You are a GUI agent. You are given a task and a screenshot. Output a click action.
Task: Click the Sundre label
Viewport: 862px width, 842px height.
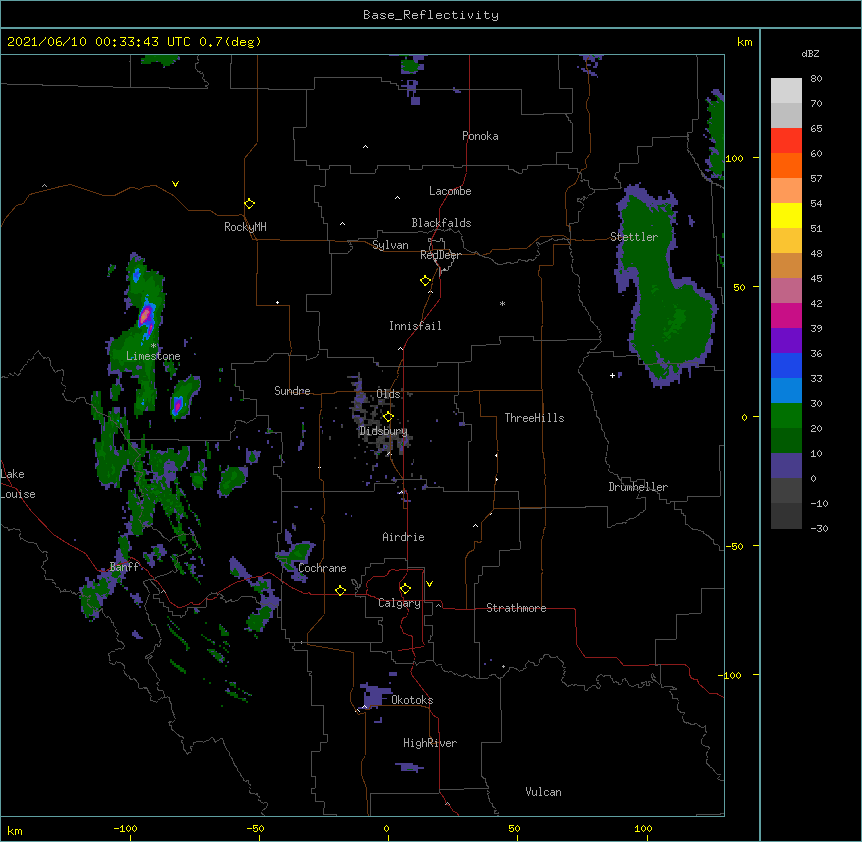(292, 391)
